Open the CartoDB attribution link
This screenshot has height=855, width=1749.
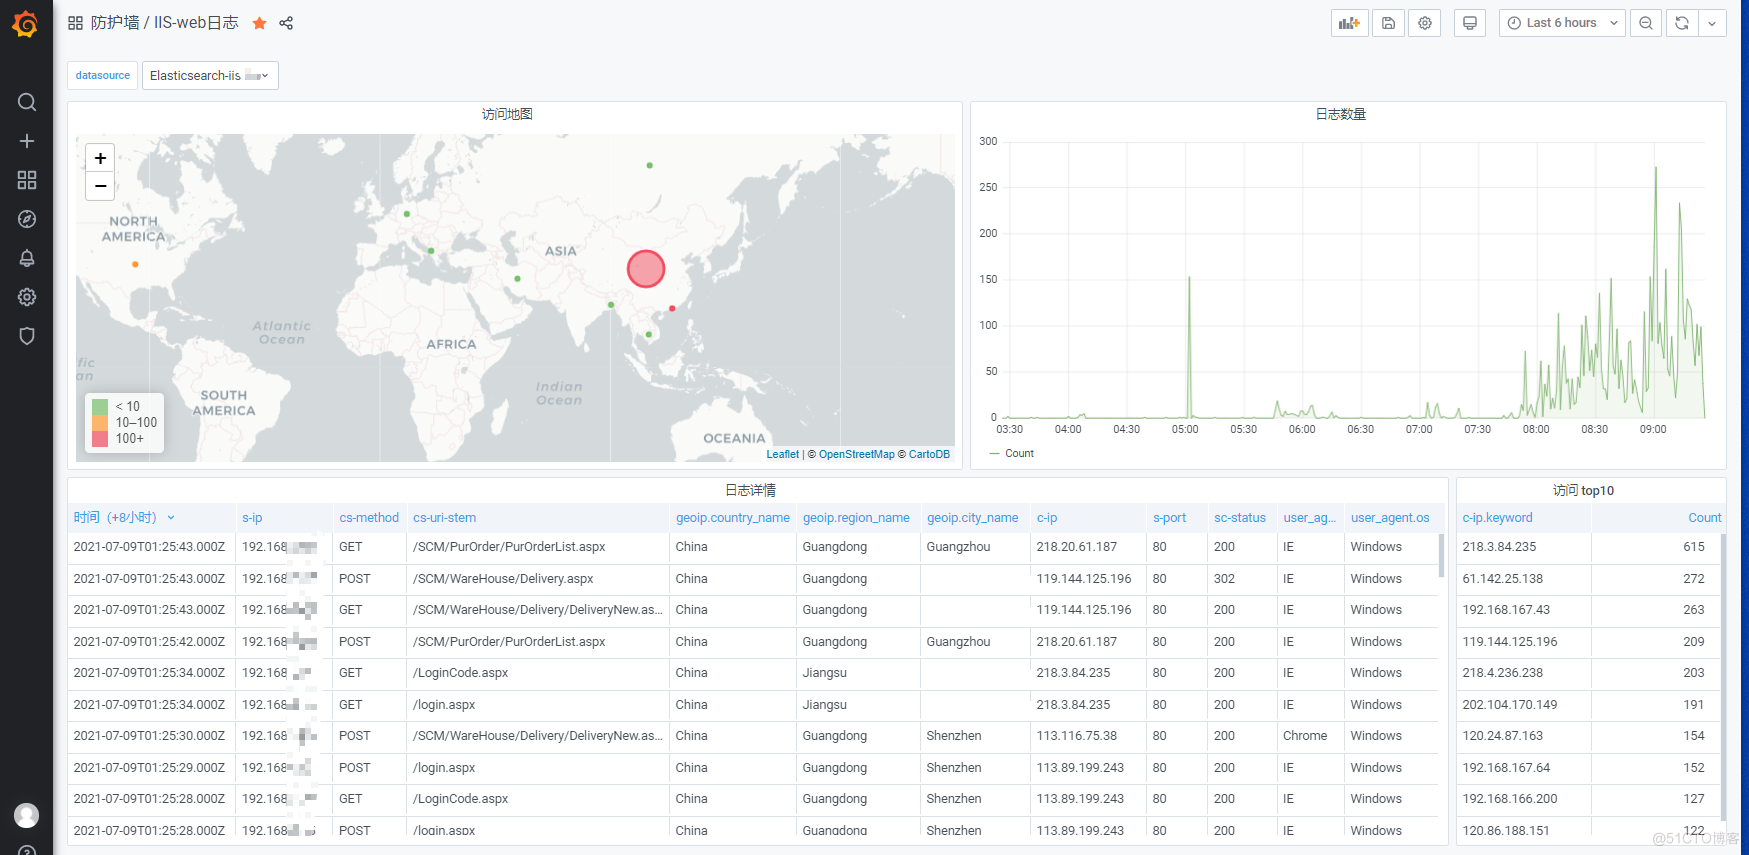point(929,454)
